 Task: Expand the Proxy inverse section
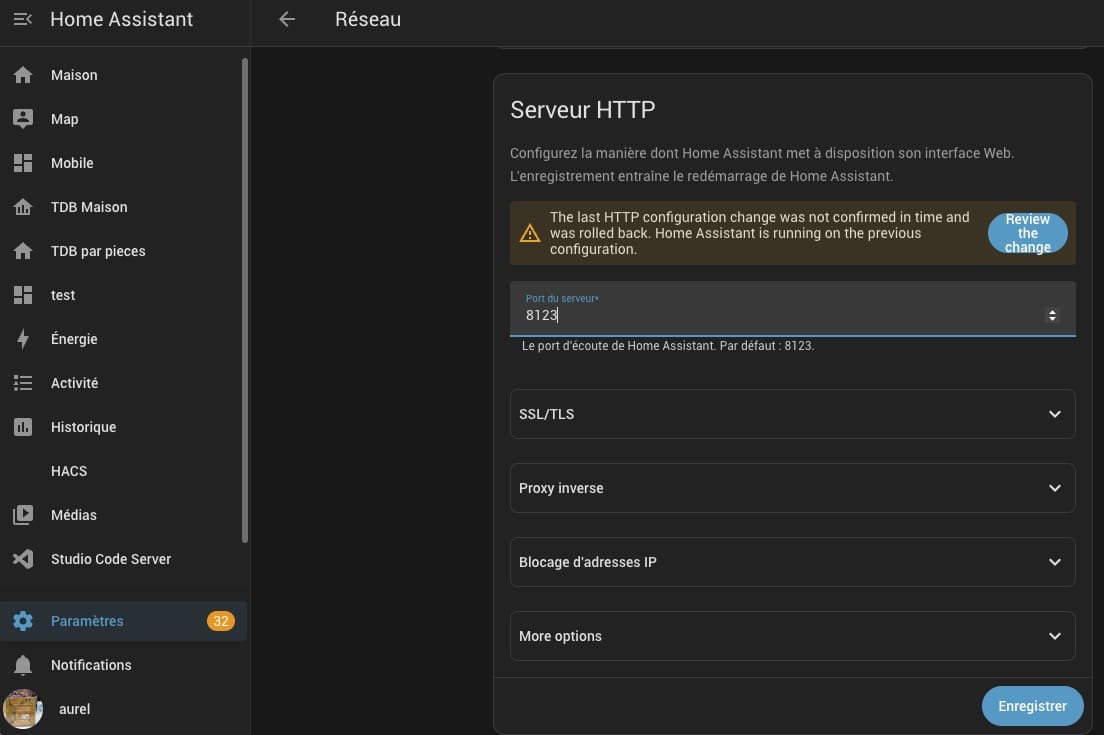[792, 488]
